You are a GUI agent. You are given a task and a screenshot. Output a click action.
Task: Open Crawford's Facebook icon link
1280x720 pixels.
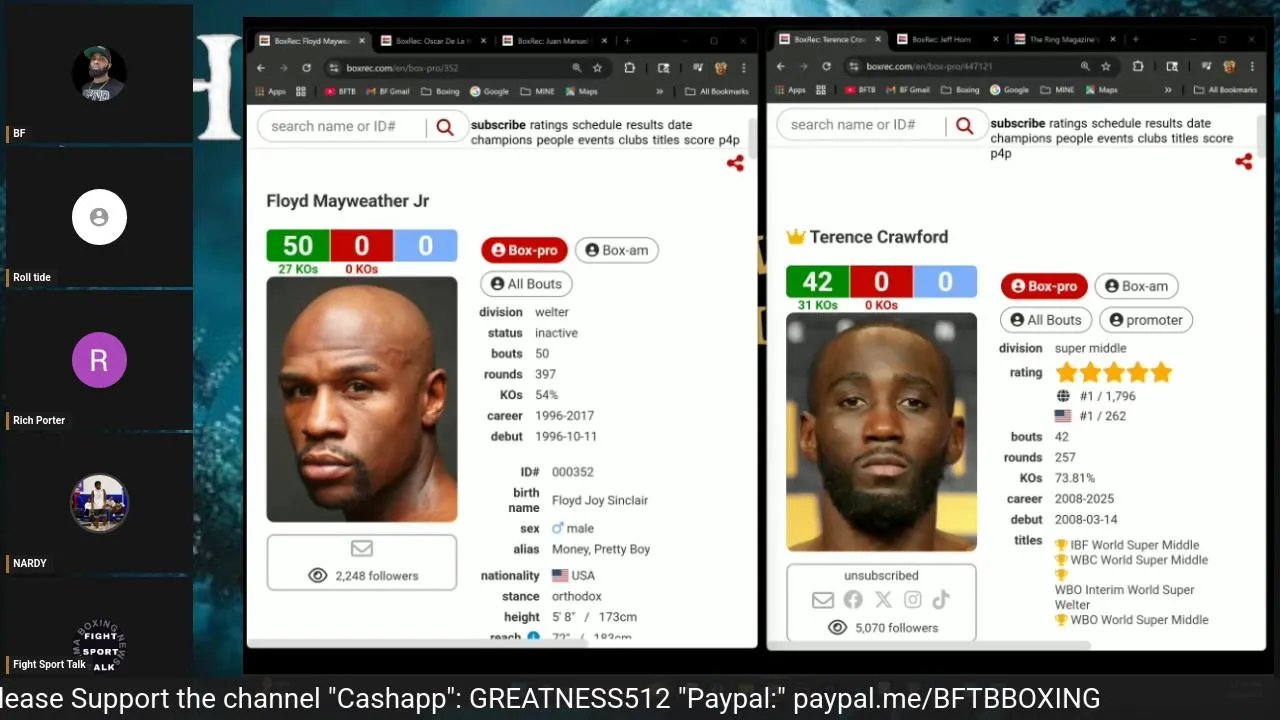point(852,600)
